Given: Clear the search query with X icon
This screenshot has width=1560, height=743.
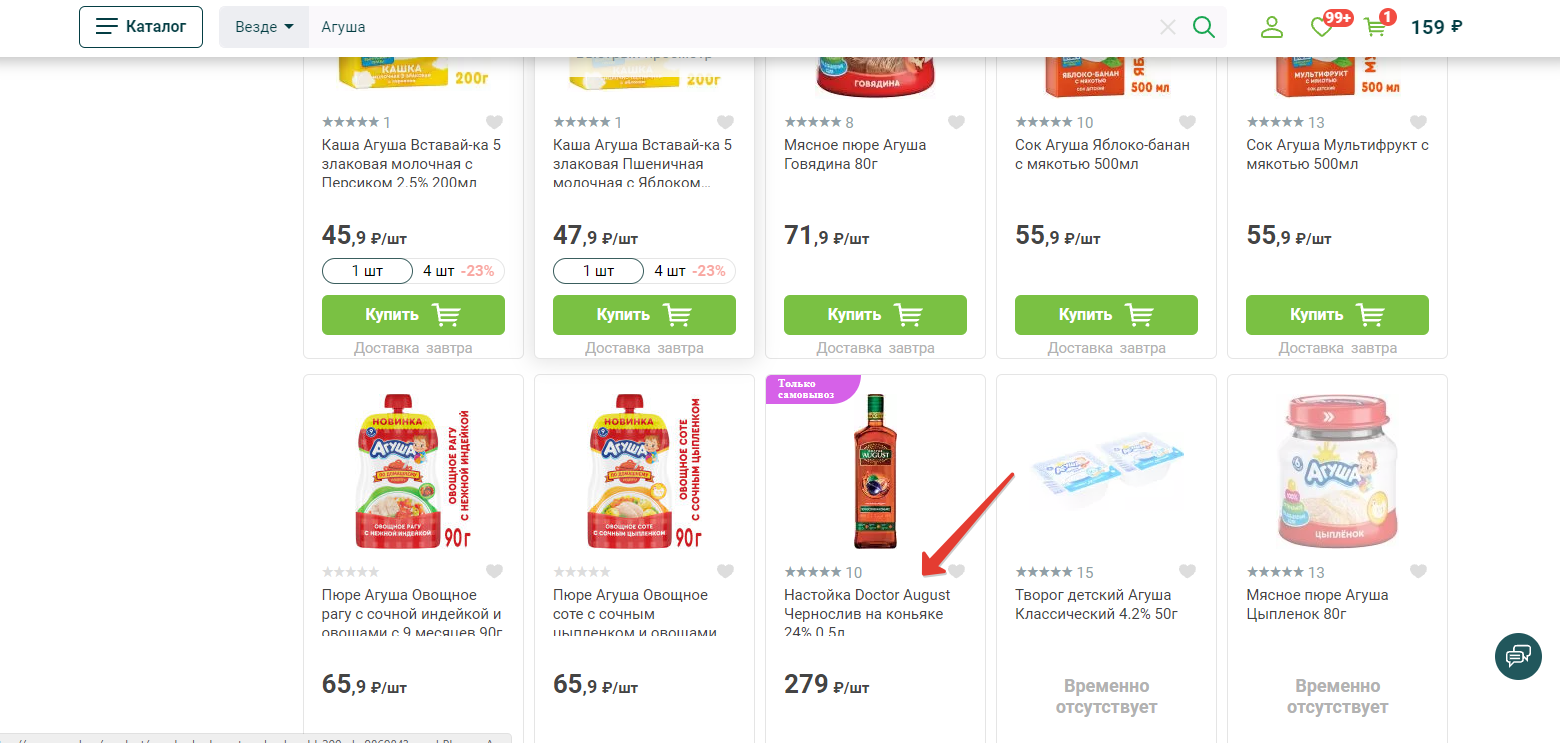Looking at the screenshot, I should pos(1167,27).
